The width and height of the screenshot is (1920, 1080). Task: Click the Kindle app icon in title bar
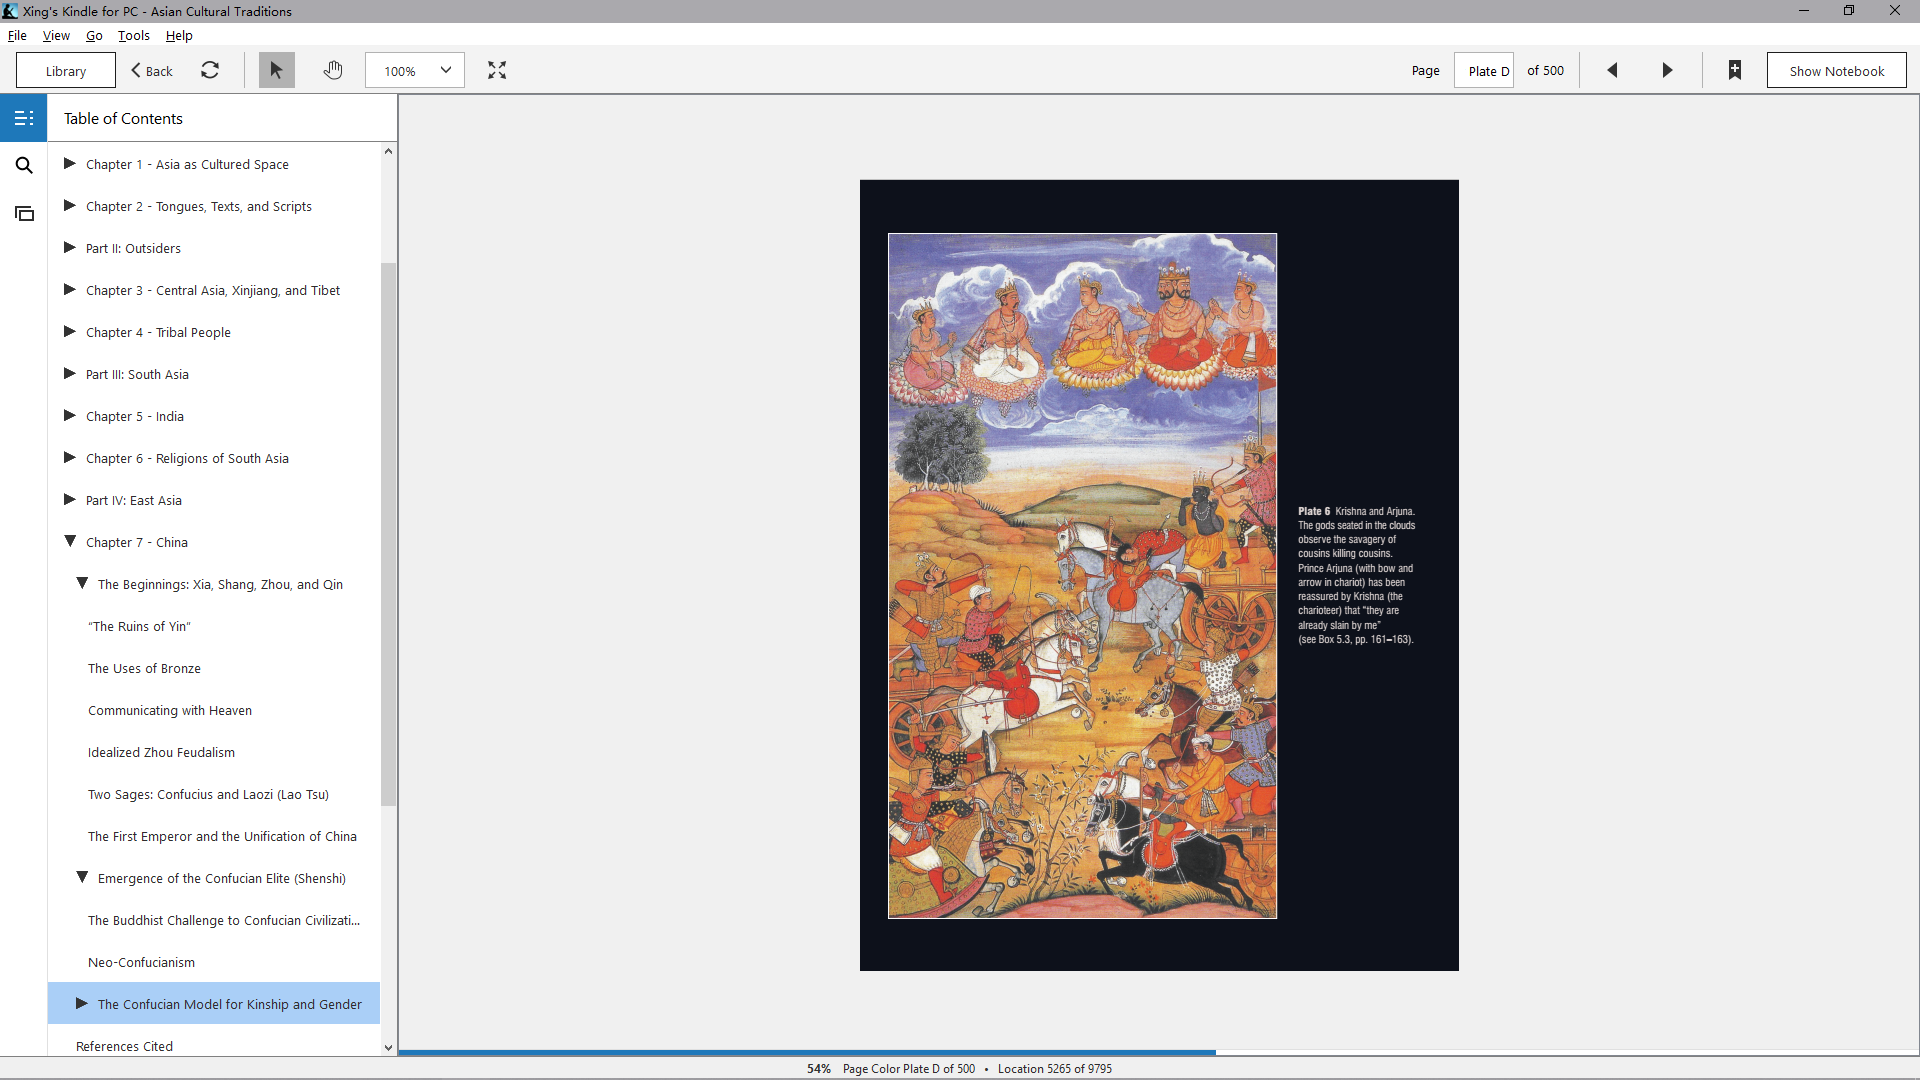coord(10,11)
